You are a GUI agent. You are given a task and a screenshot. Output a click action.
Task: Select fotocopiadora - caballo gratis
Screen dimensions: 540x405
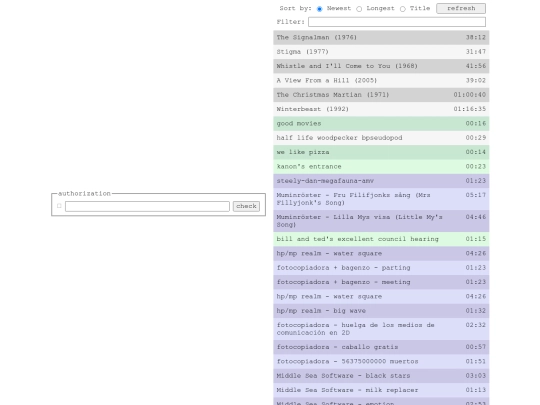pyautogui.click(x=381, y=347)
